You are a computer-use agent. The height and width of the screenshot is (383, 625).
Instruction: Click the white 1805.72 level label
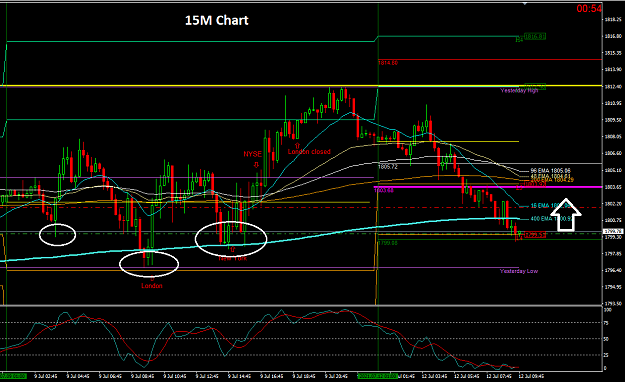(388, 167)
